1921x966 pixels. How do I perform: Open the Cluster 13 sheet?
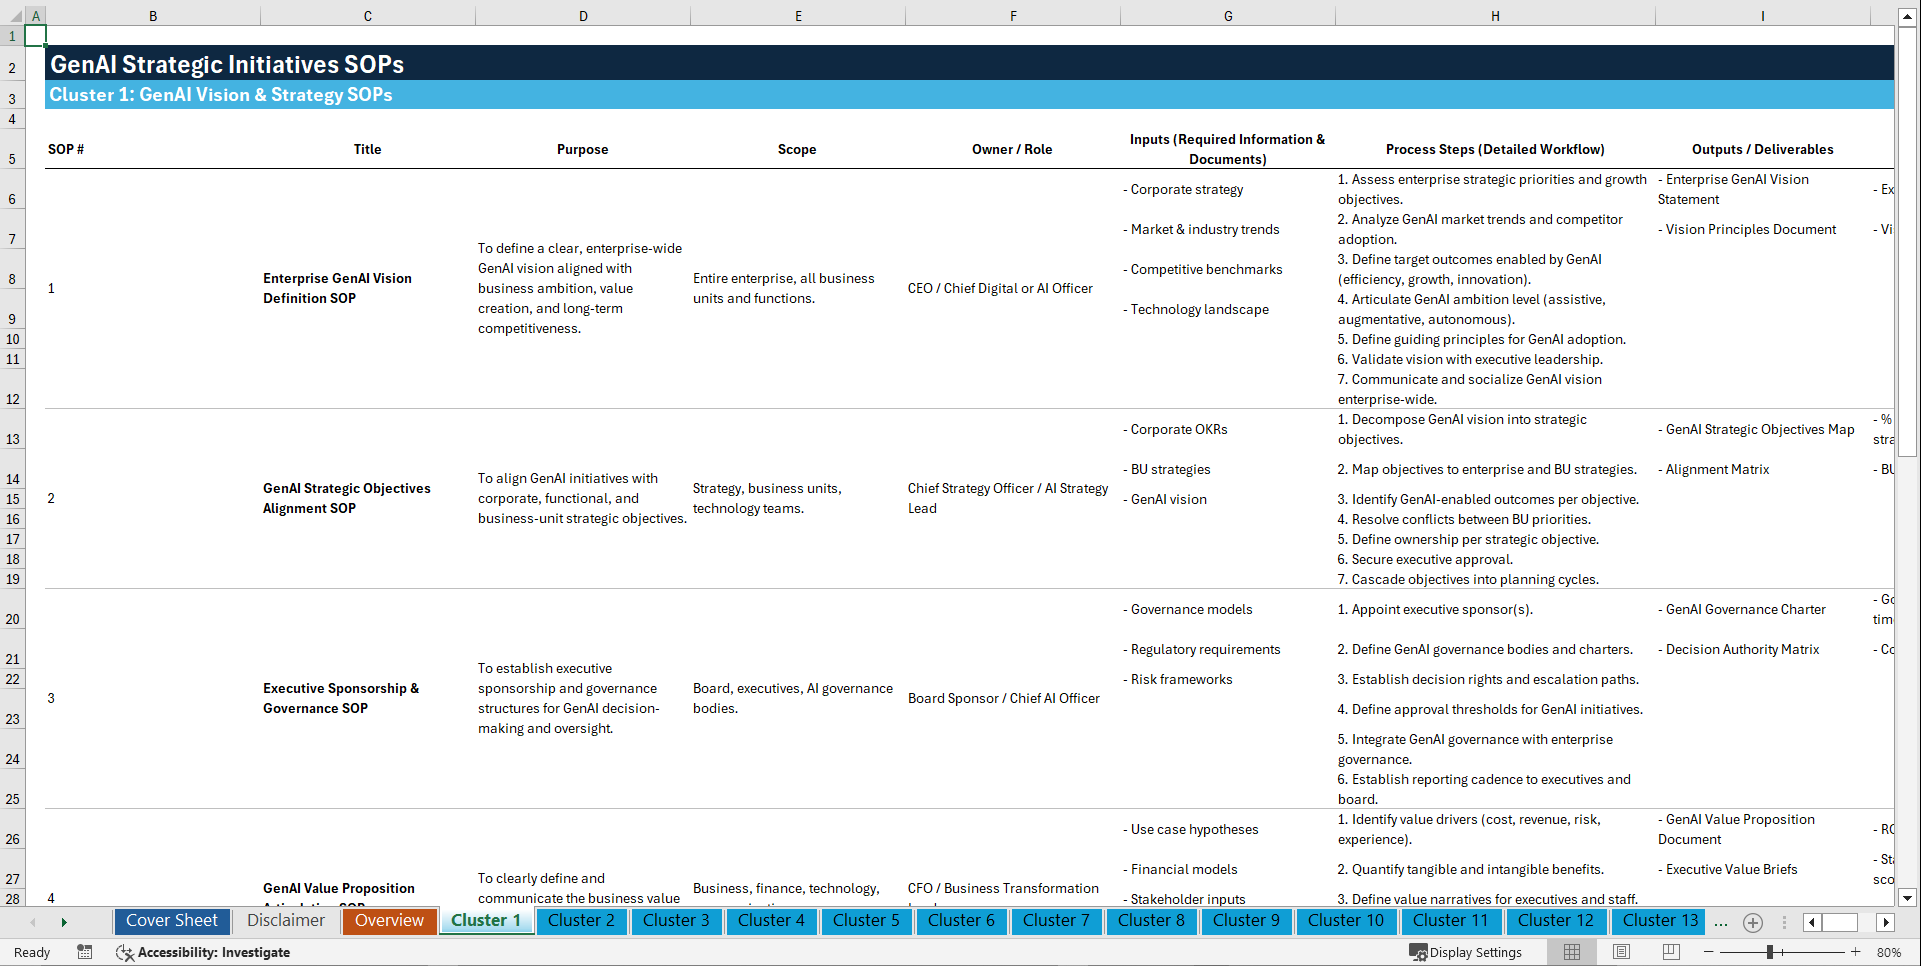pos(1658,921)
